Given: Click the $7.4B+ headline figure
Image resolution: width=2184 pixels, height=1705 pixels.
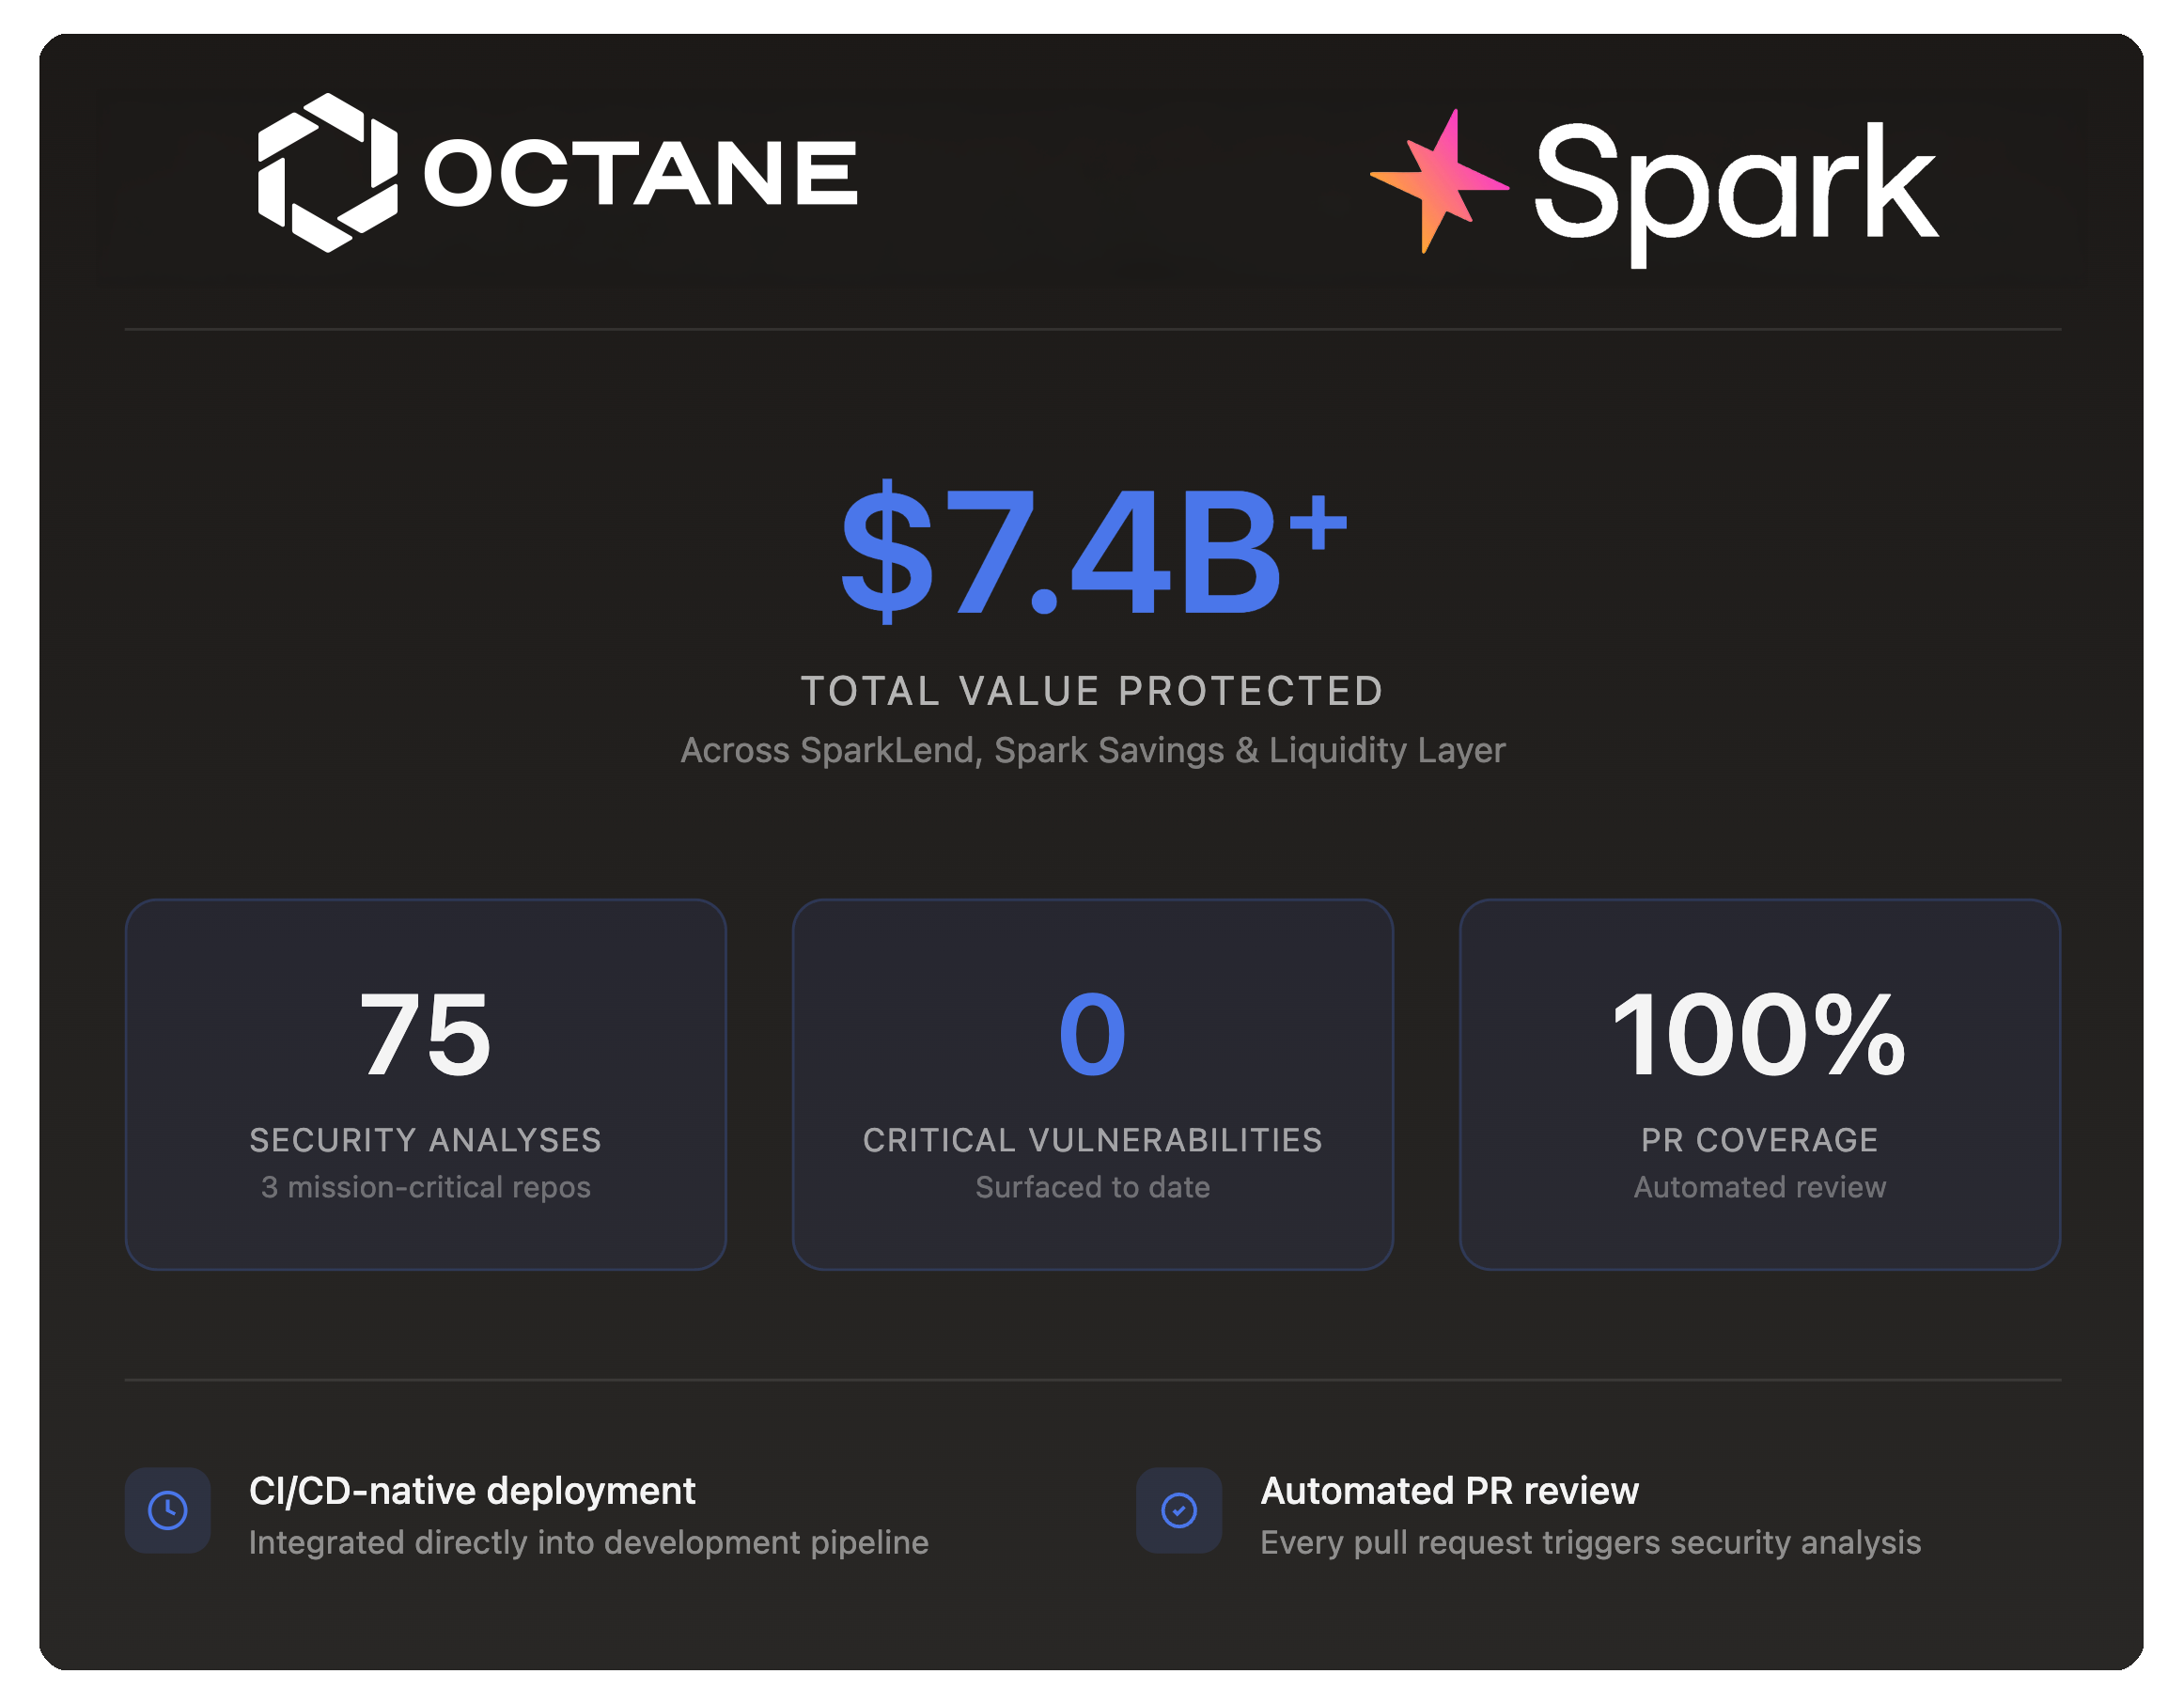Looking at the screenshot, I should coord(1092,552).
